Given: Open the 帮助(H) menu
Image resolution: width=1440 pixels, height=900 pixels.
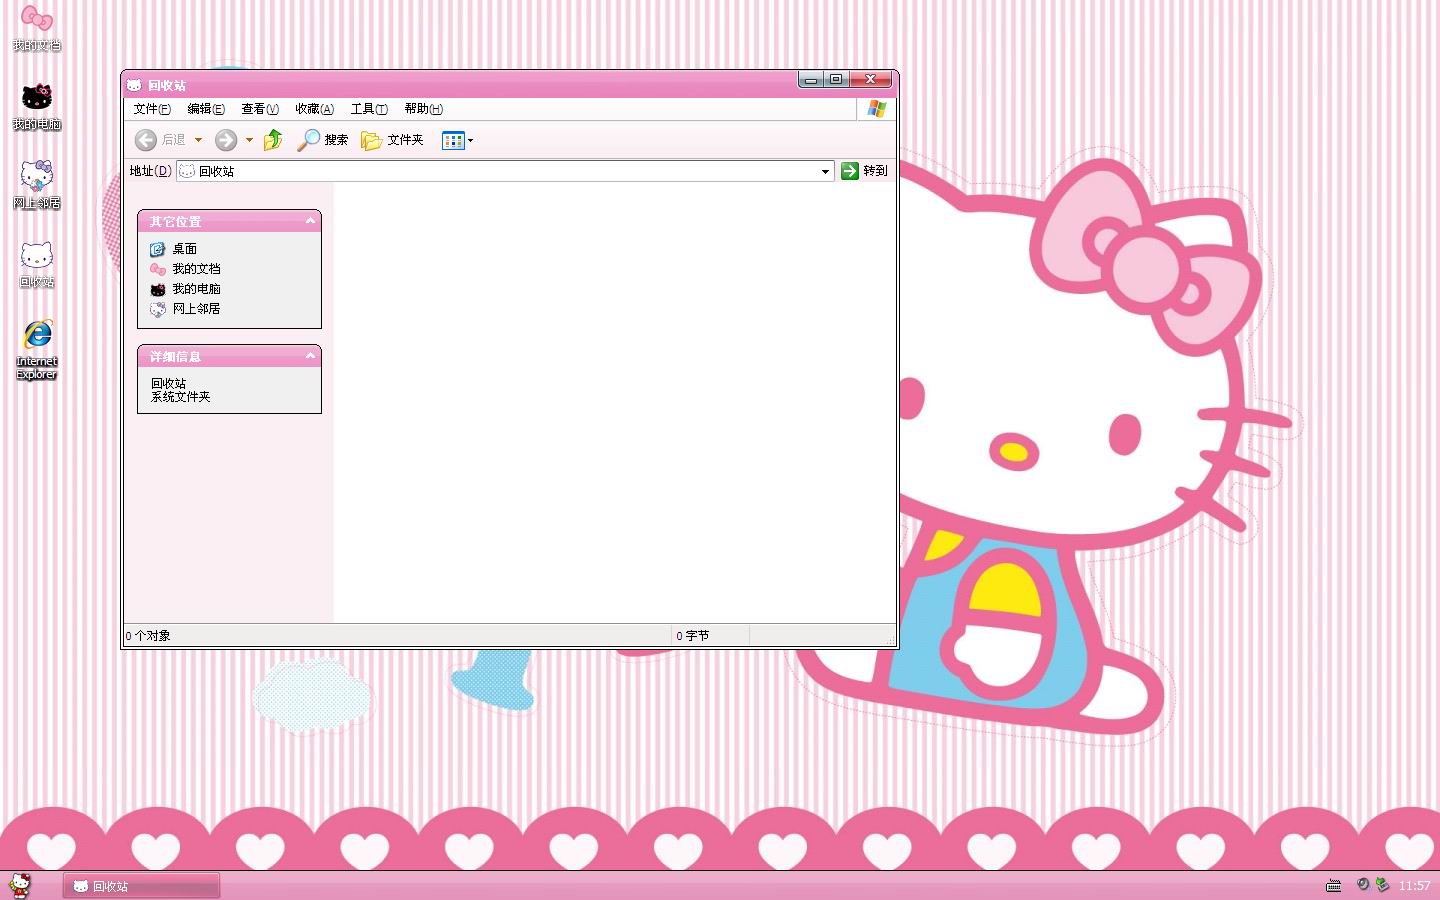Looking at the screenshot, I should pos(423,109).
